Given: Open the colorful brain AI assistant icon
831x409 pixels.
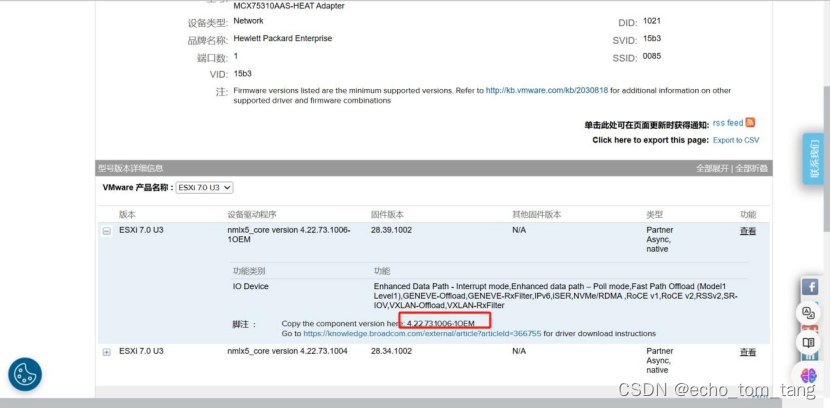Looking at the screenshot, I should click(808, 376).
